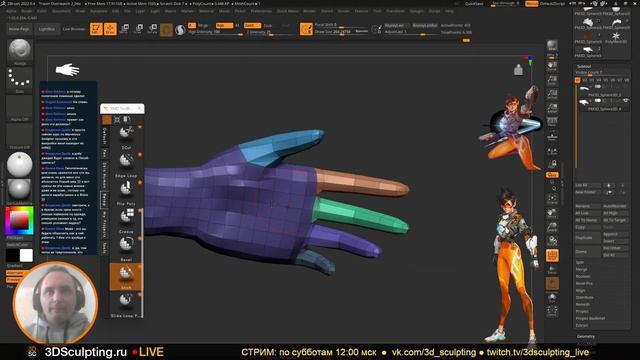
Task: Open LightBox browser
Action: point(47,29)
